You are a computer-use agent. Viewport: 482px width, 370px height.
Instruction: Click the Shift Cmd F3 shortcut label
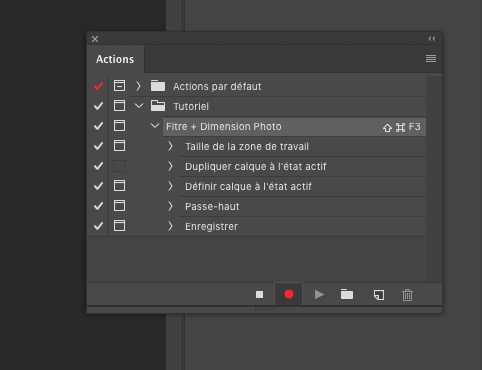pyautogui.click(x=402, y=127)
